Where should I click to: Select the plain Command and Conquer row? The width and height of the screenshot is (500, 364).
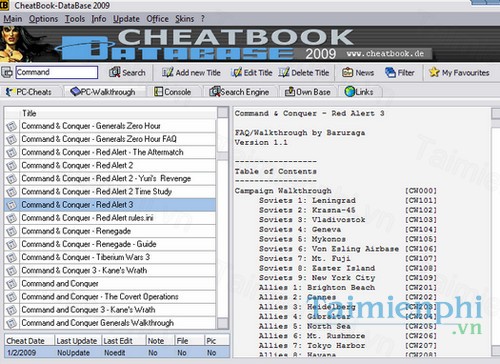point(110,284)
